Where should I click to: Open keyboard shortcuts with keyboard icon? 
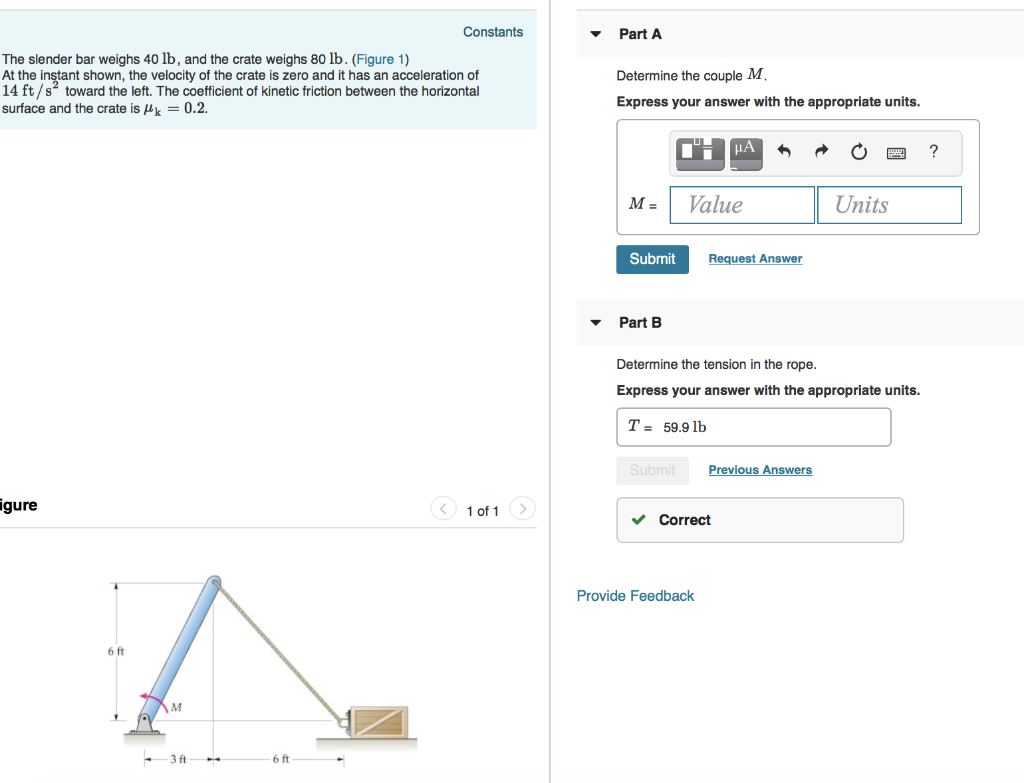click(x=896, y=152)
